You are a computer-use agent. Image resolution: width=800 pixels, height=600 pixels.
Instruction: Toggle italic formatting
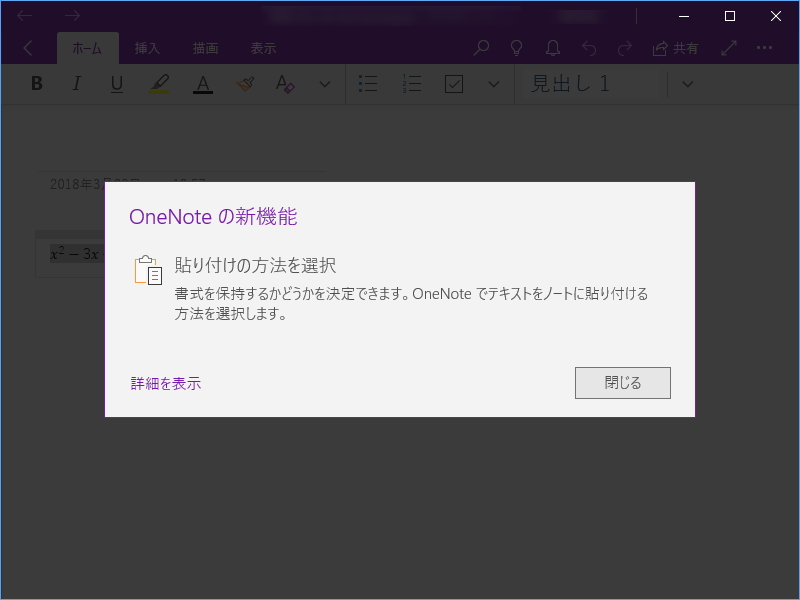pyautogui.click(x=76, y=84)
